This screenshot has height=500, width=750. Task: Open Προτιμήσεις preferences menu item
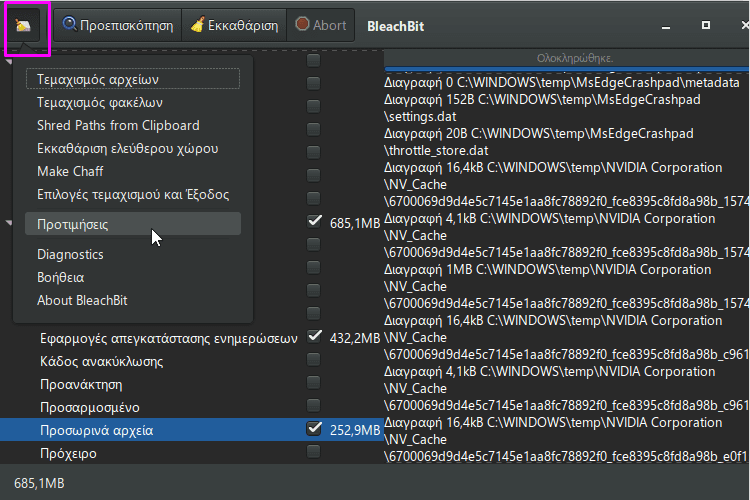[x=132, y=224]
